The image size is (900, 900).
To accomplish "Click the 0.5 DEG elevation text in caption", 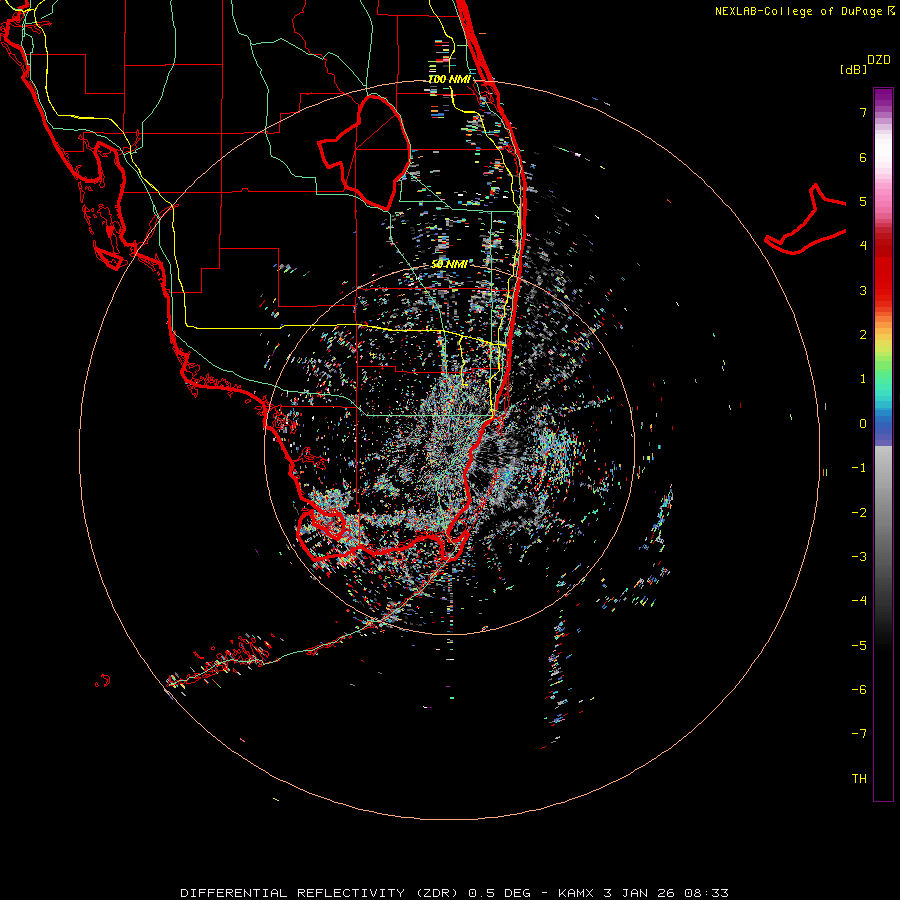I will click(500, 893).
